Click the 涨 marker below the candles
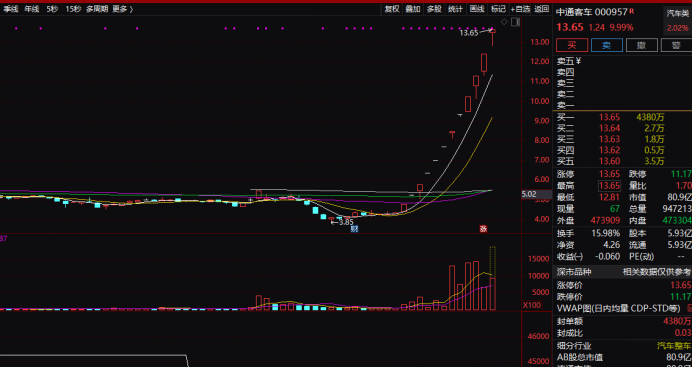 pos(484,229)
